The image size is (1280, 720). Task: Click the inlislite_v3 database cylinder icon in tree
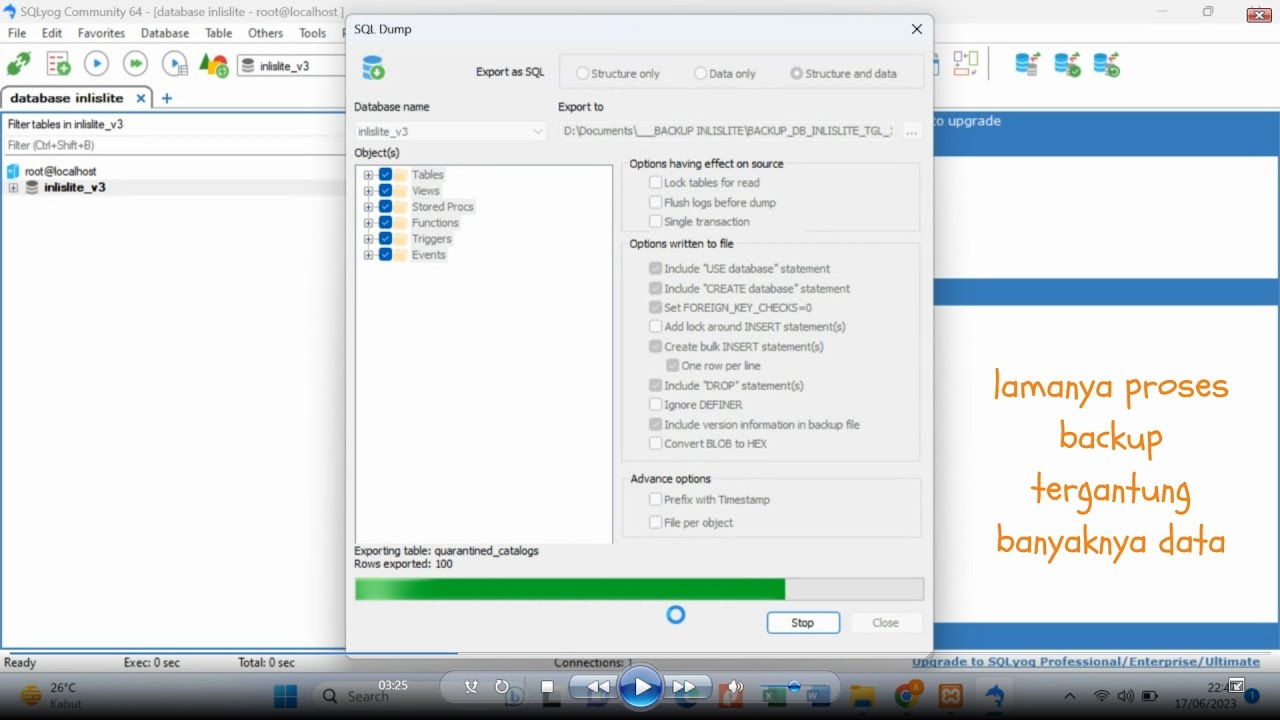(32, 187)
